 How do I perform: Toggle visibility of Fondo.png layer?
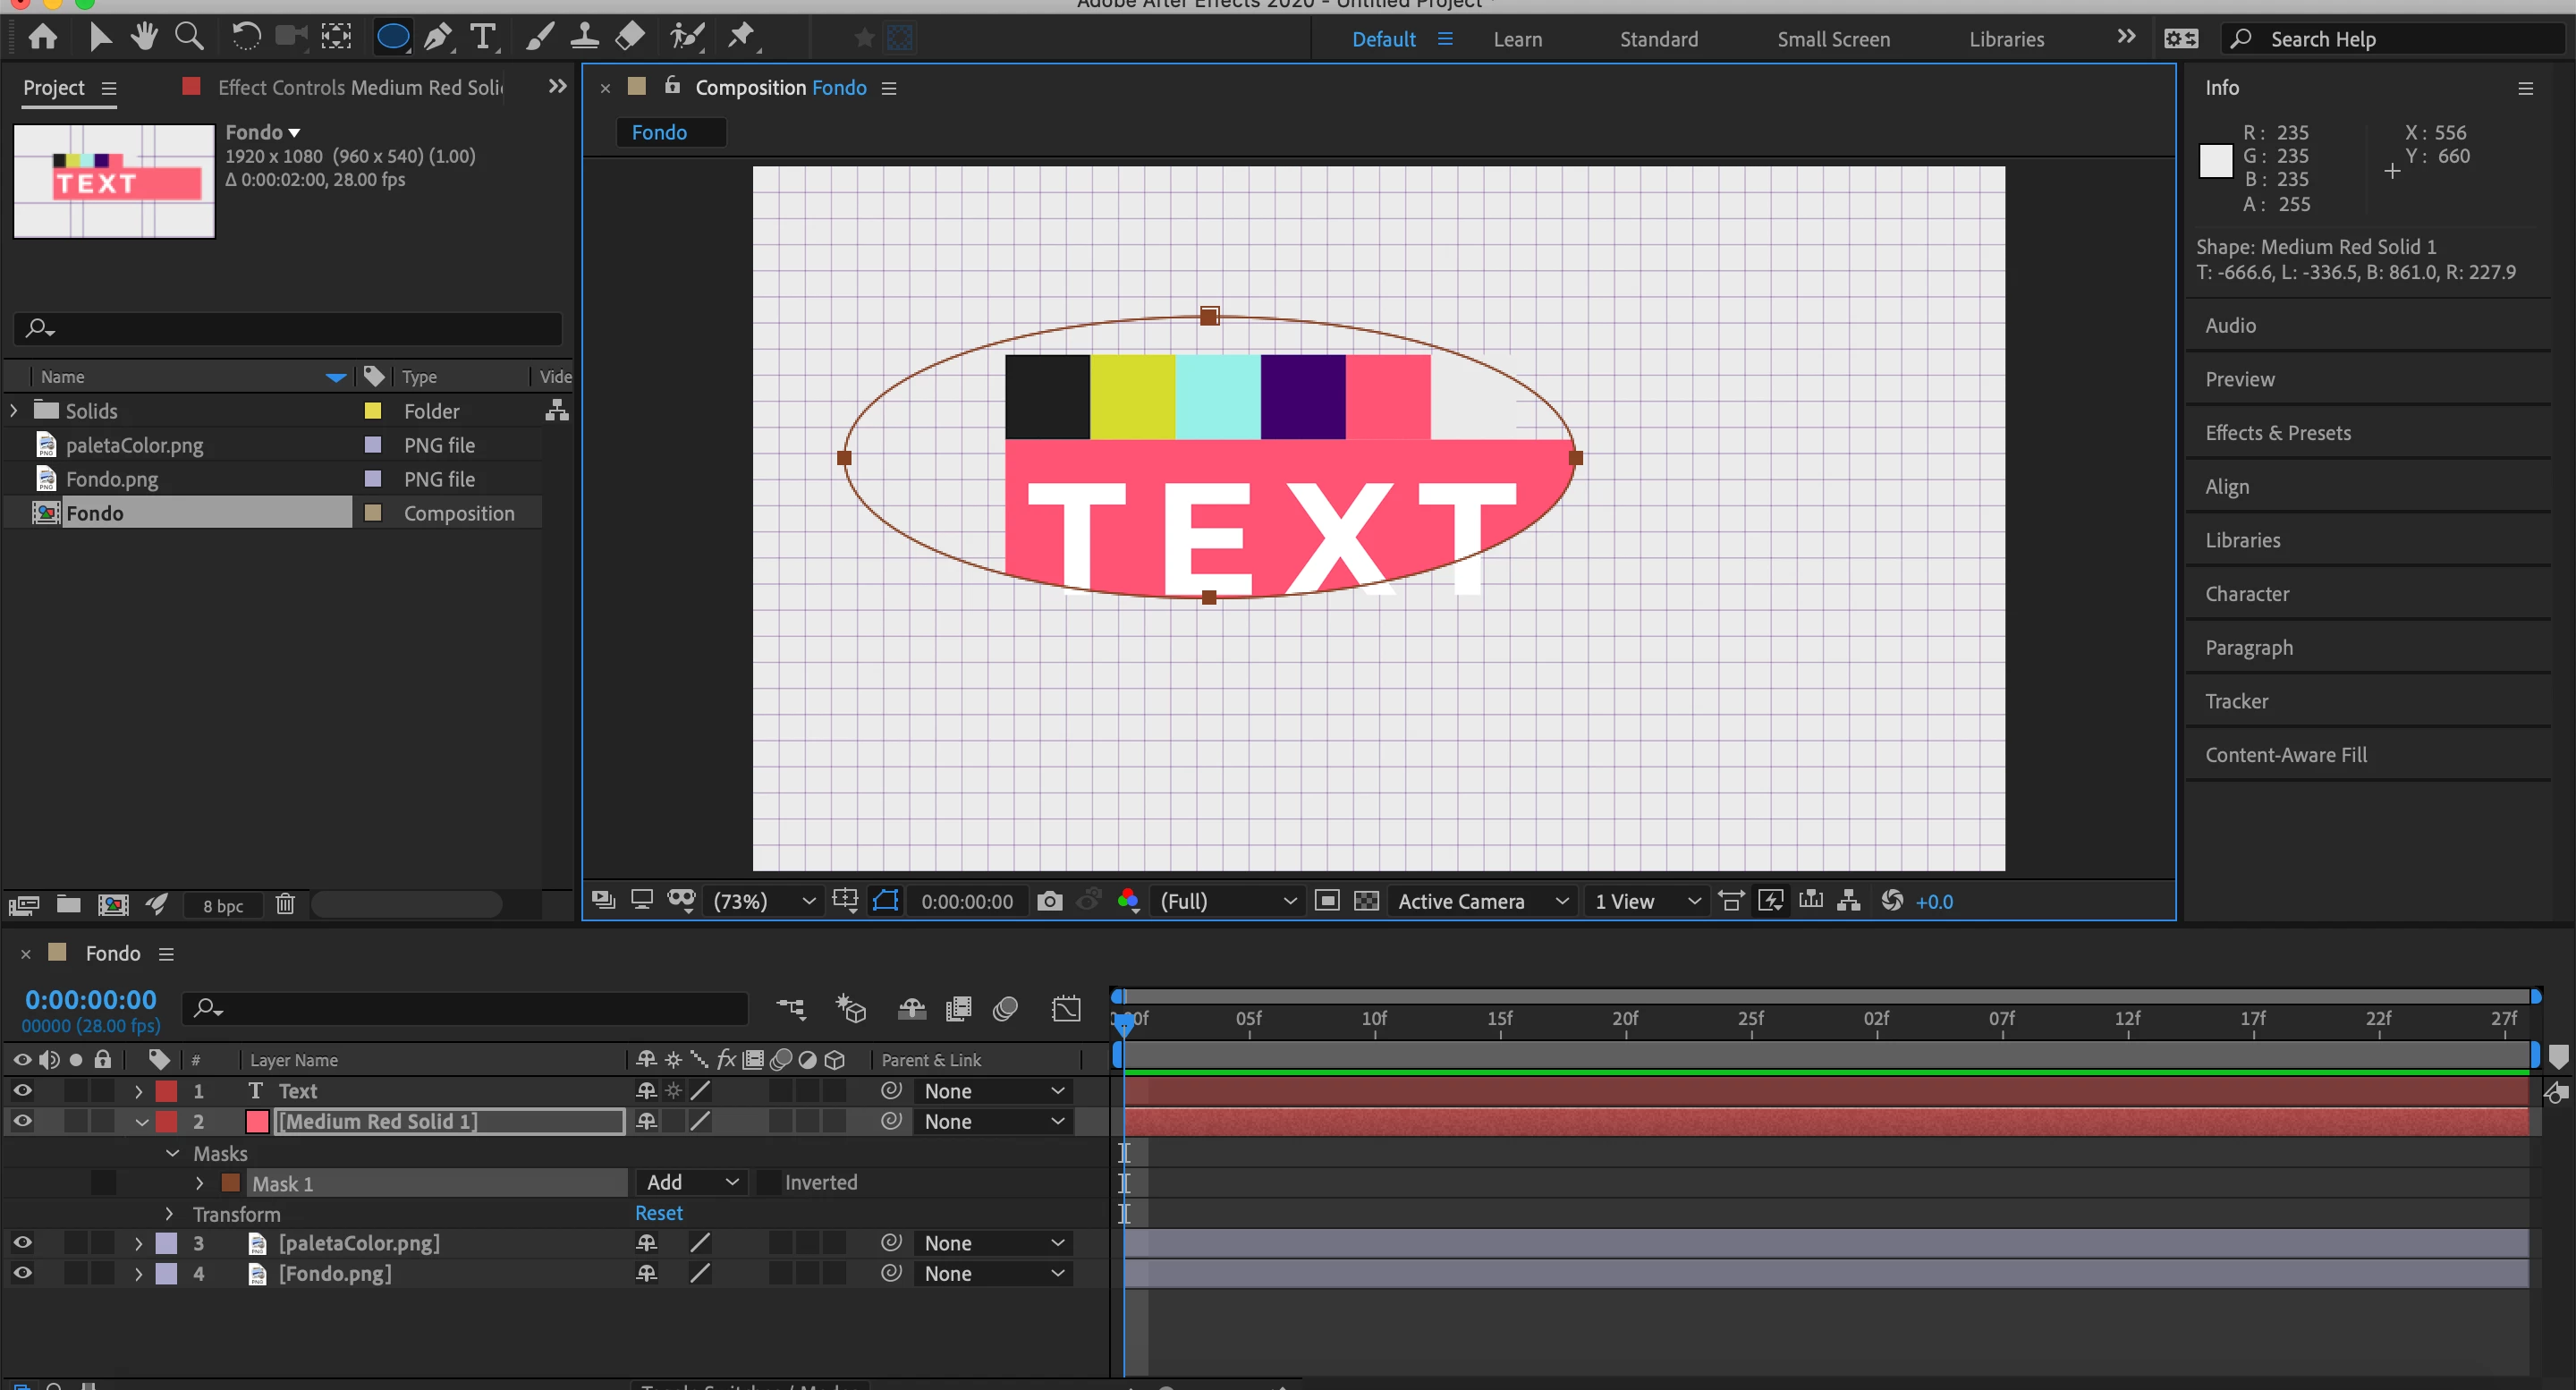tap(22, 1273)
